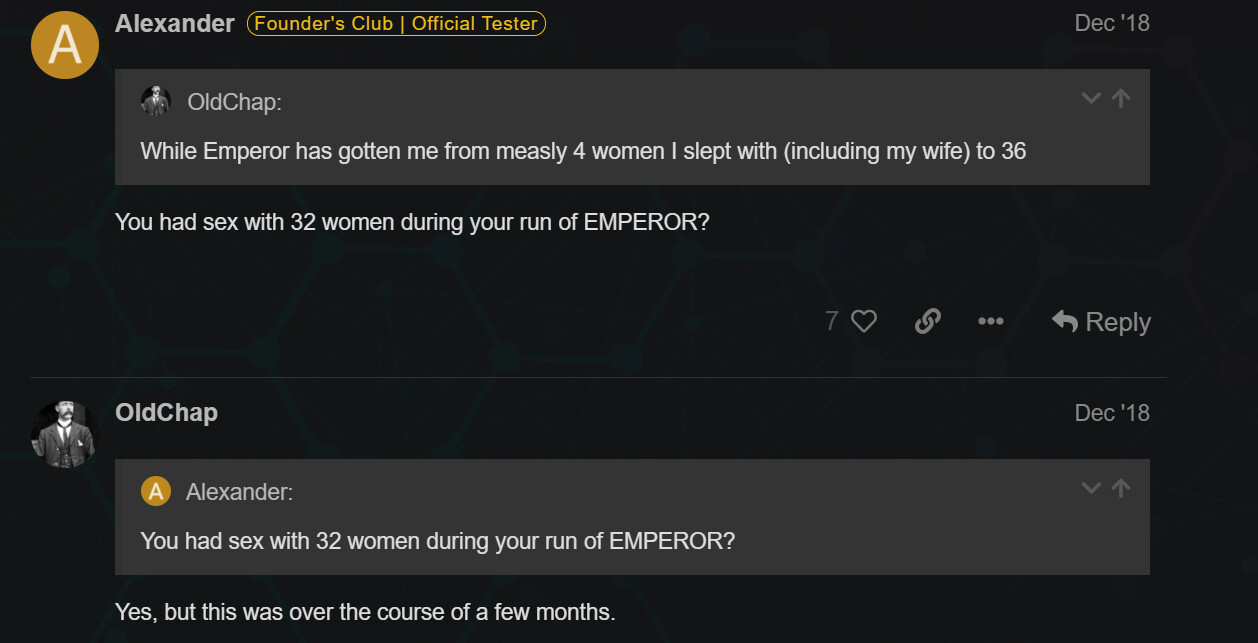
Task: Reply to Alexander's post
Action: (1101, 321)
